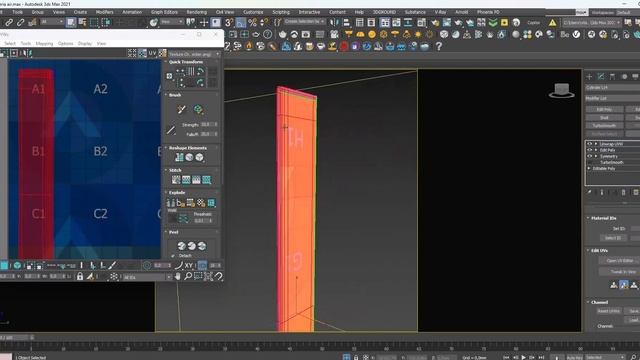Click the Open UV Editor button
This screenshot has height=360, width=640.
pyautogui.click(x=620, y=260)
